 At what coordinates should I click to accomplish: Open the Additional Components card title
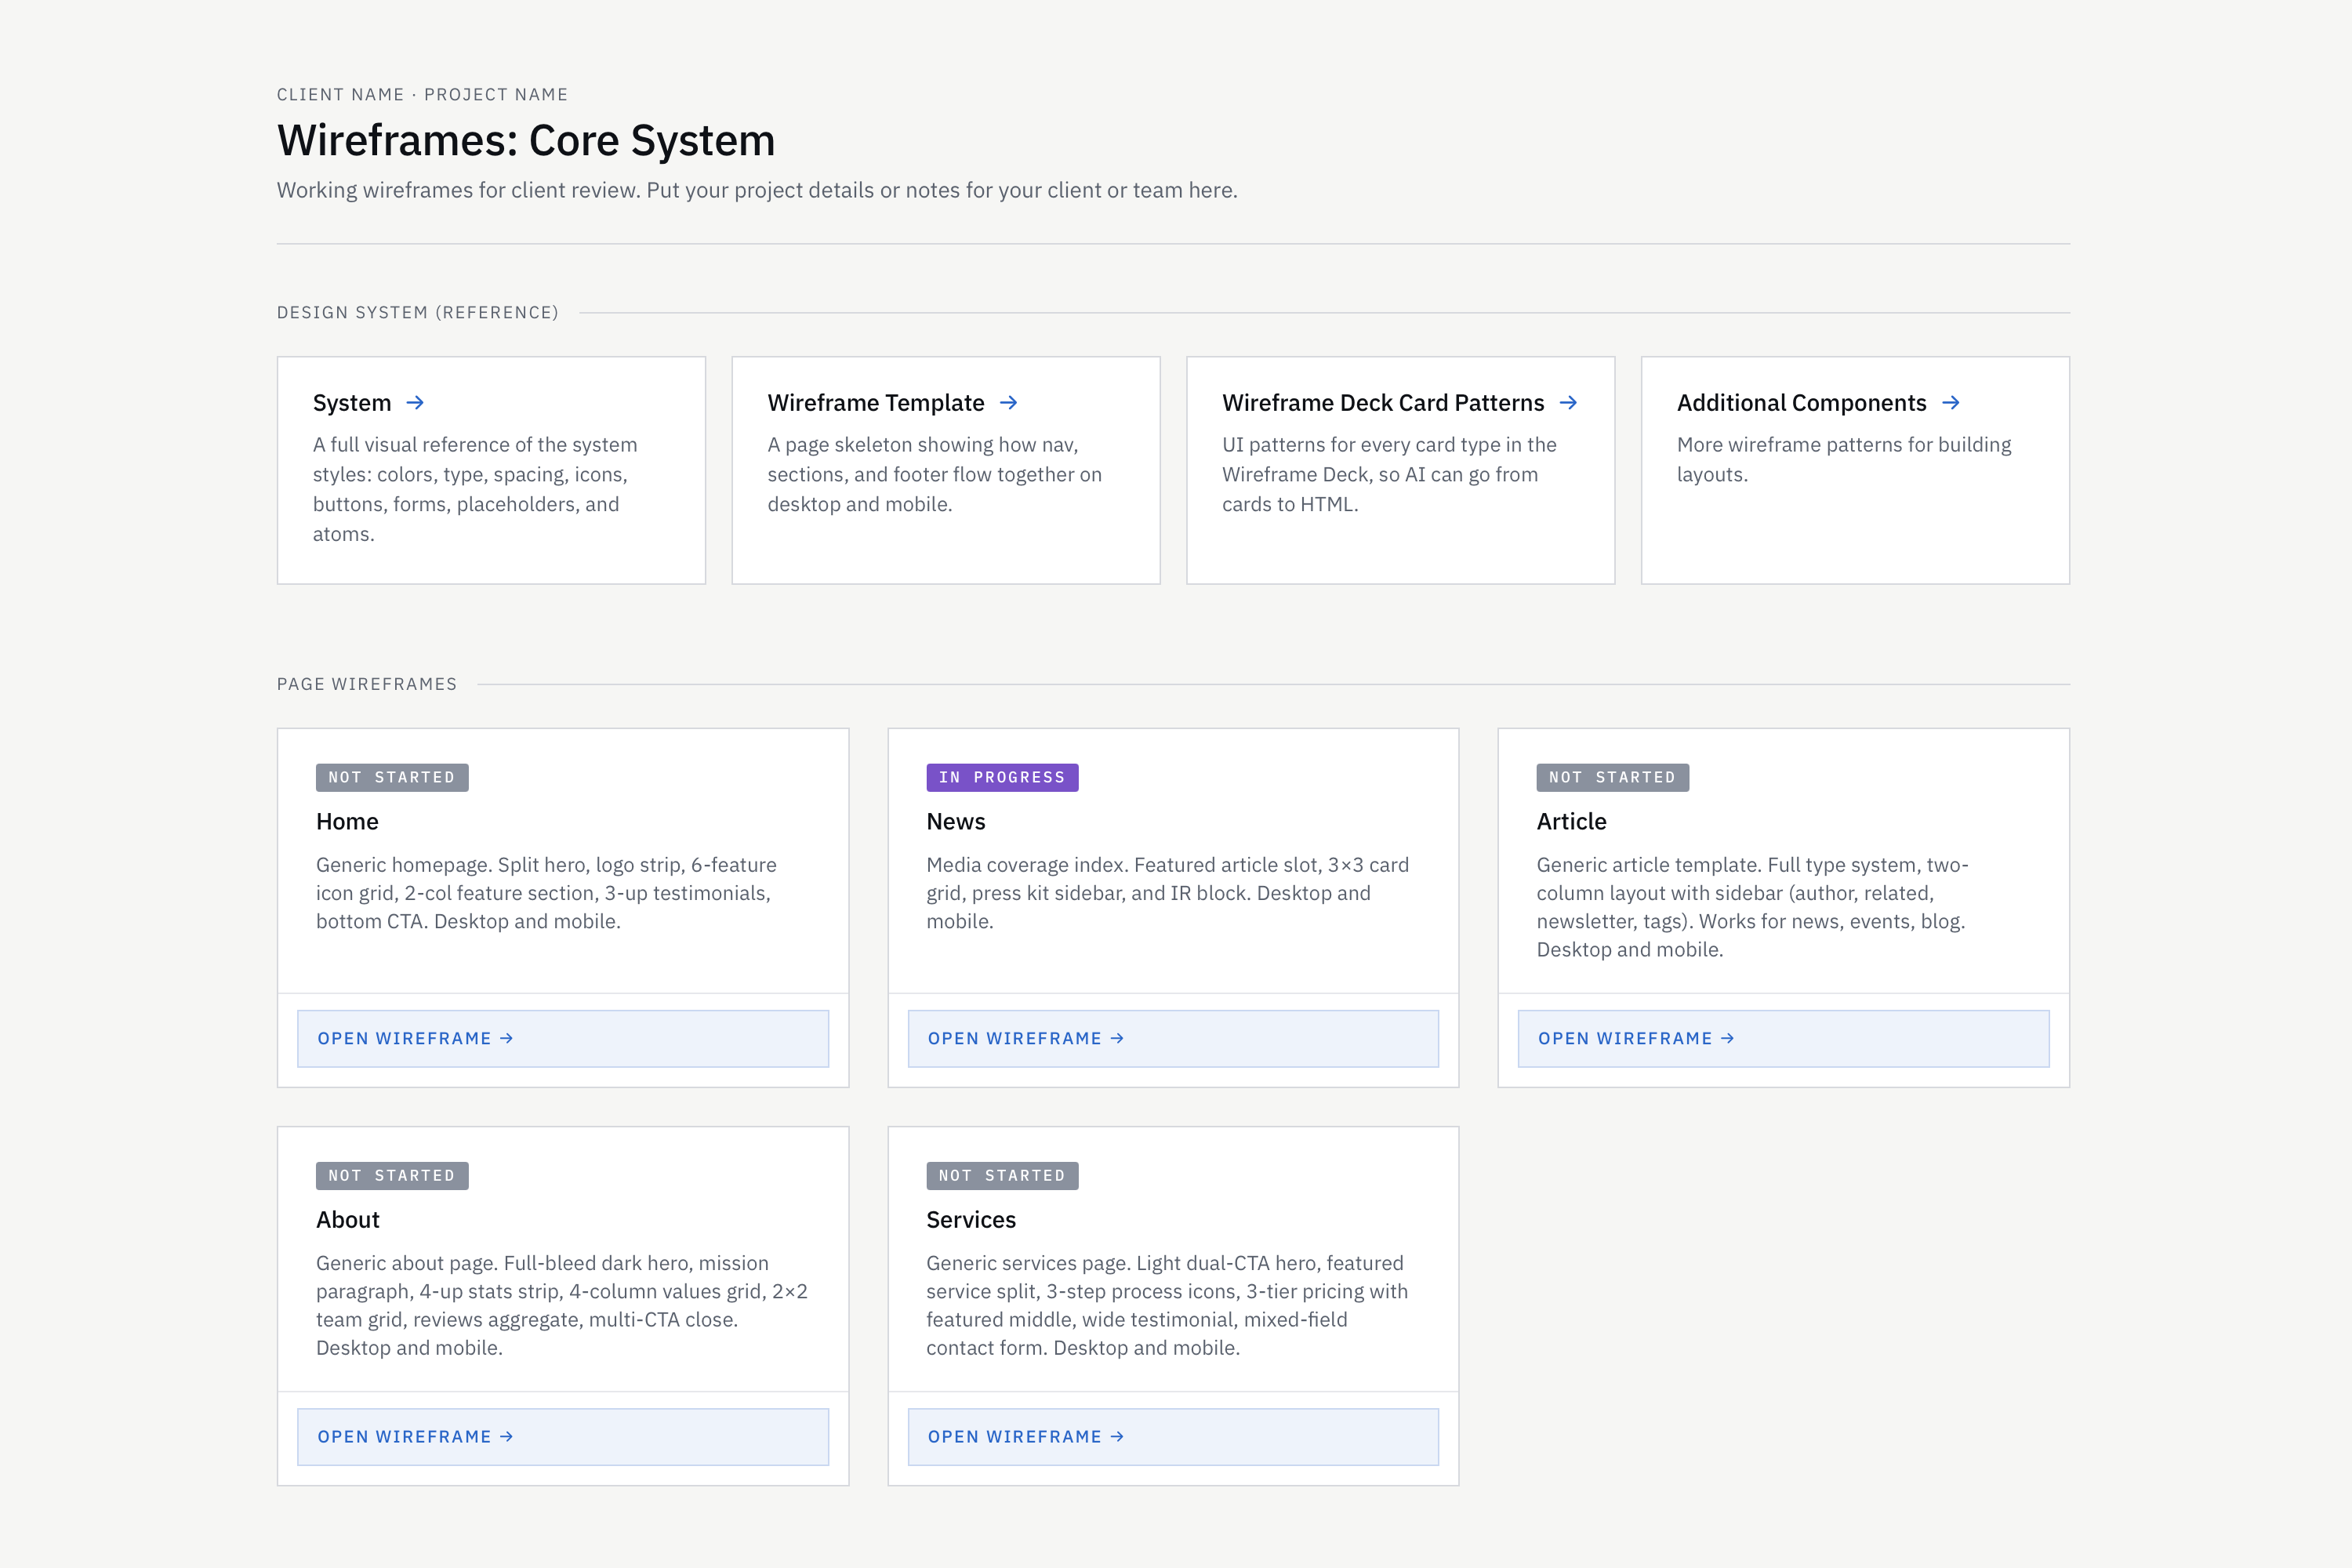pos(1801,403)
